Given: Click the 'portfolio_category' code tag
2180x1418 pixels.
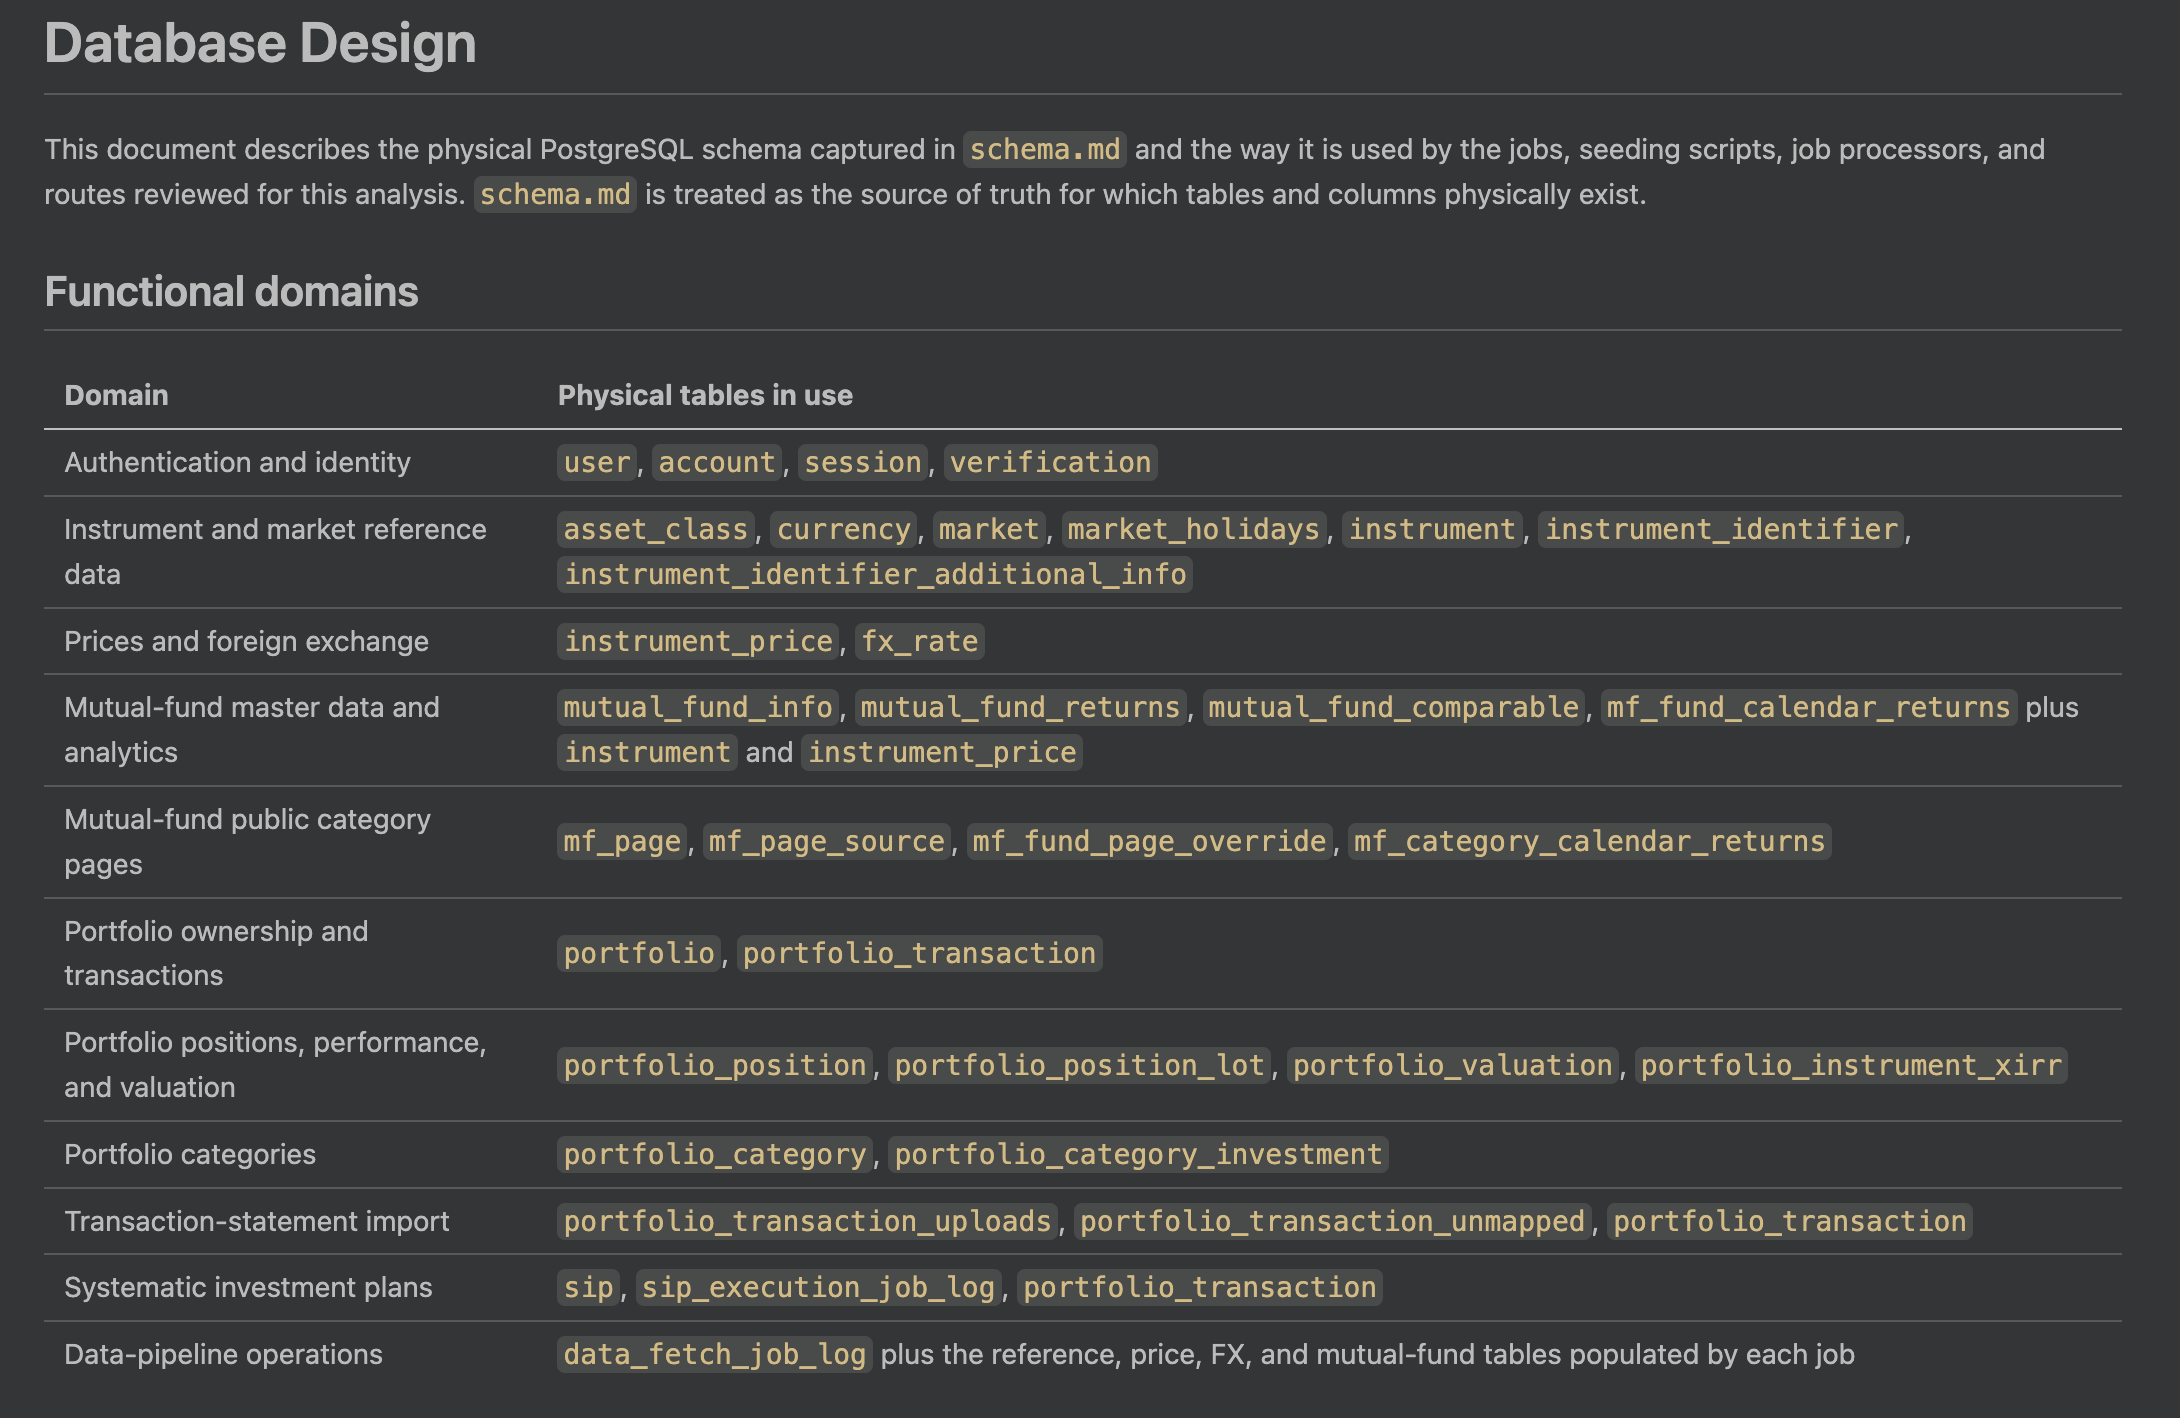Looking at the screenshot, I should 715,1154.
